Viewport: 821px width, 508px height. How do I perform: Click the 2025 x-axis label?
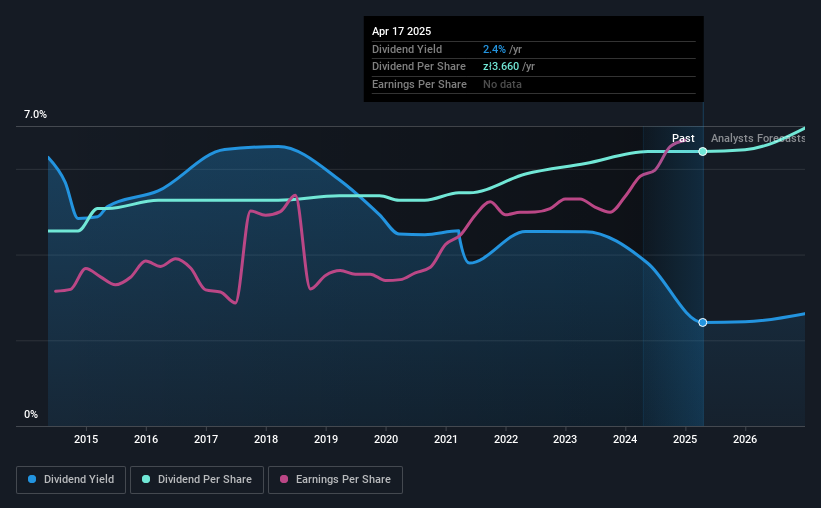coord(685,439)
